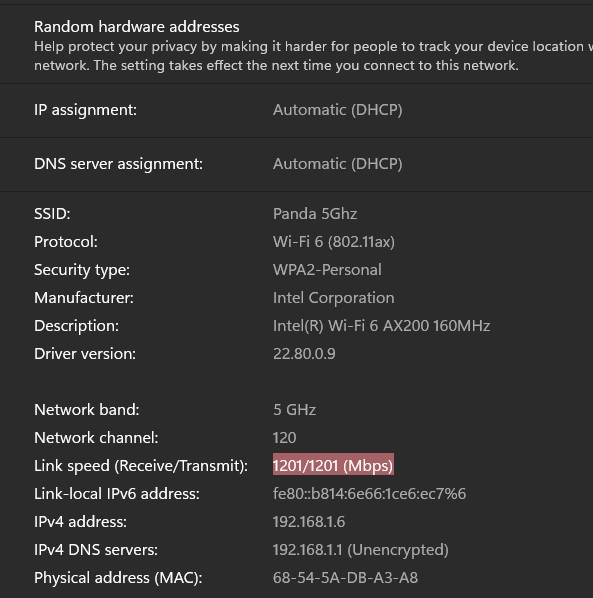The image size is (593, 598).
Task: Select MAC address 68-54-5A-DB-A3-A8
Action: [345, 578]
